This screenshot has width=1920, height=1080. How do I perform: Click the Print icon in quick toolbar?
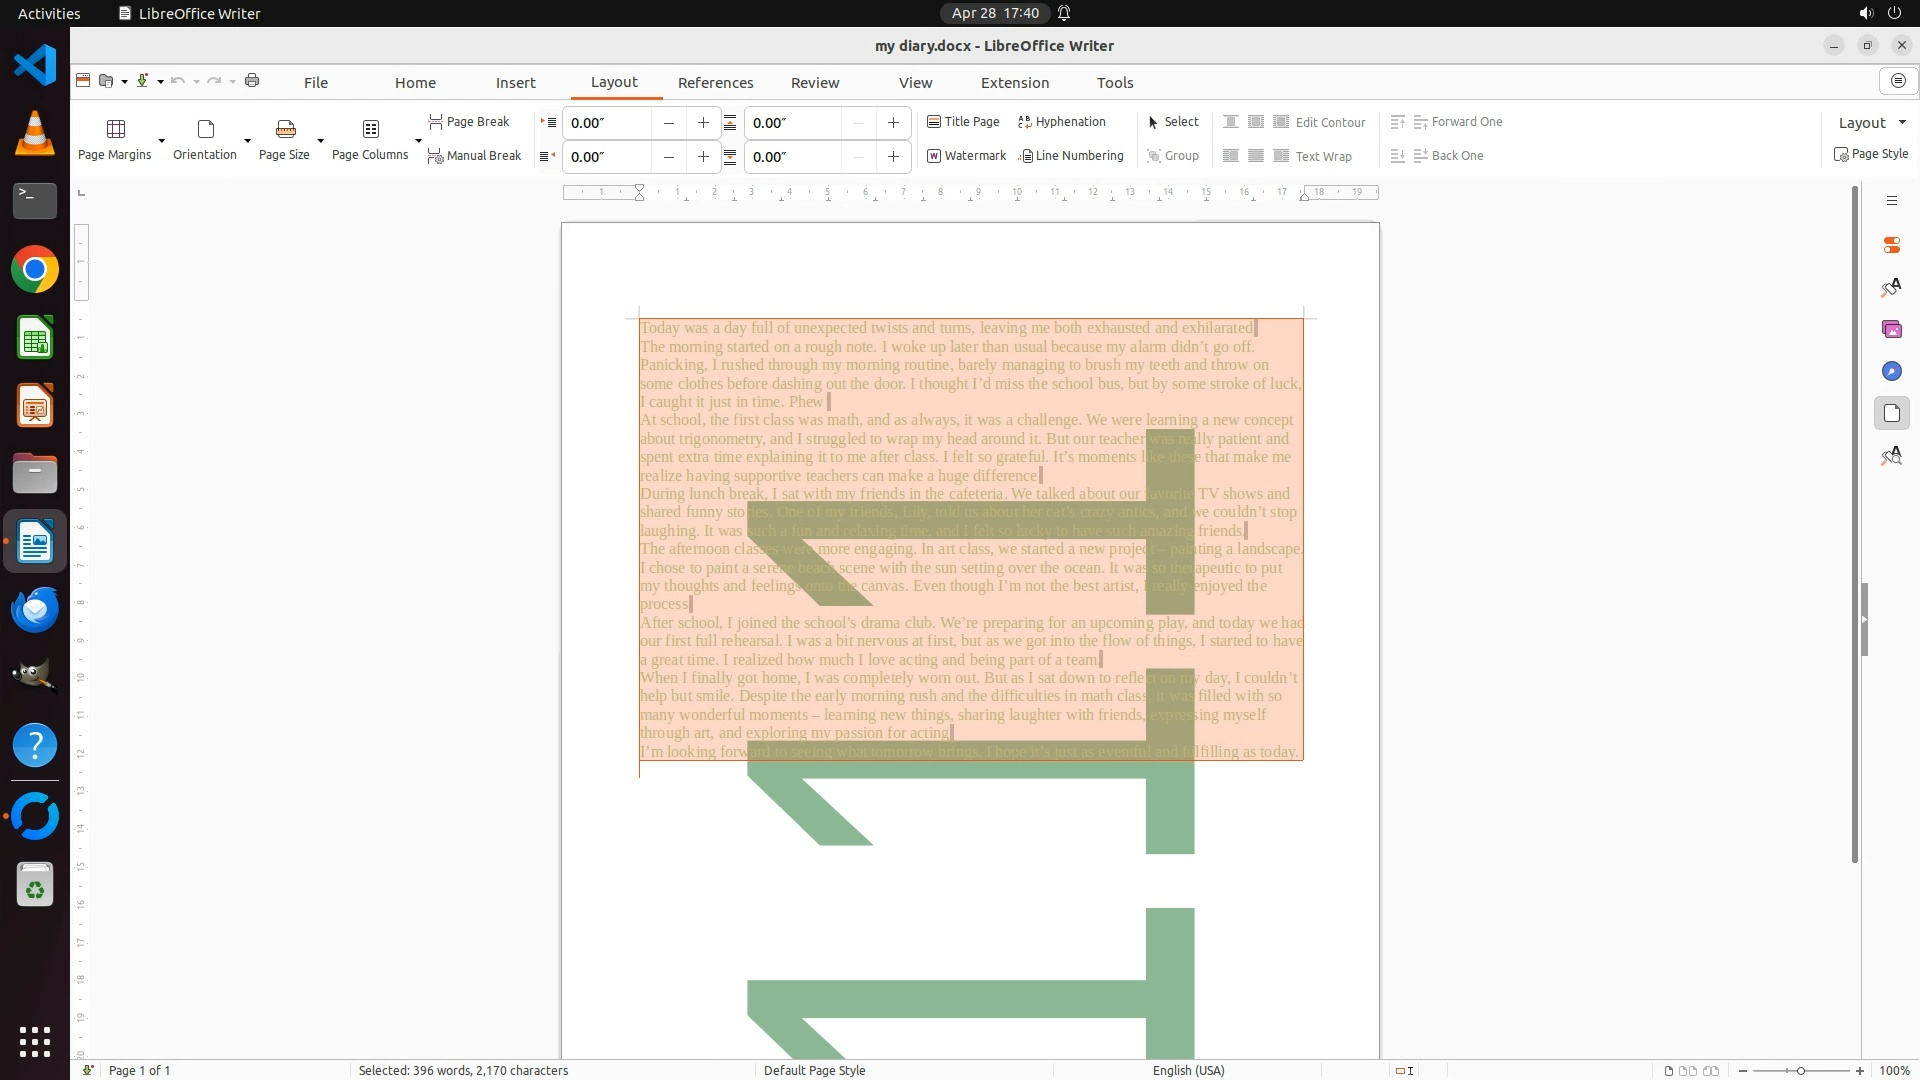pyautogui.click(x=252, y=81)
